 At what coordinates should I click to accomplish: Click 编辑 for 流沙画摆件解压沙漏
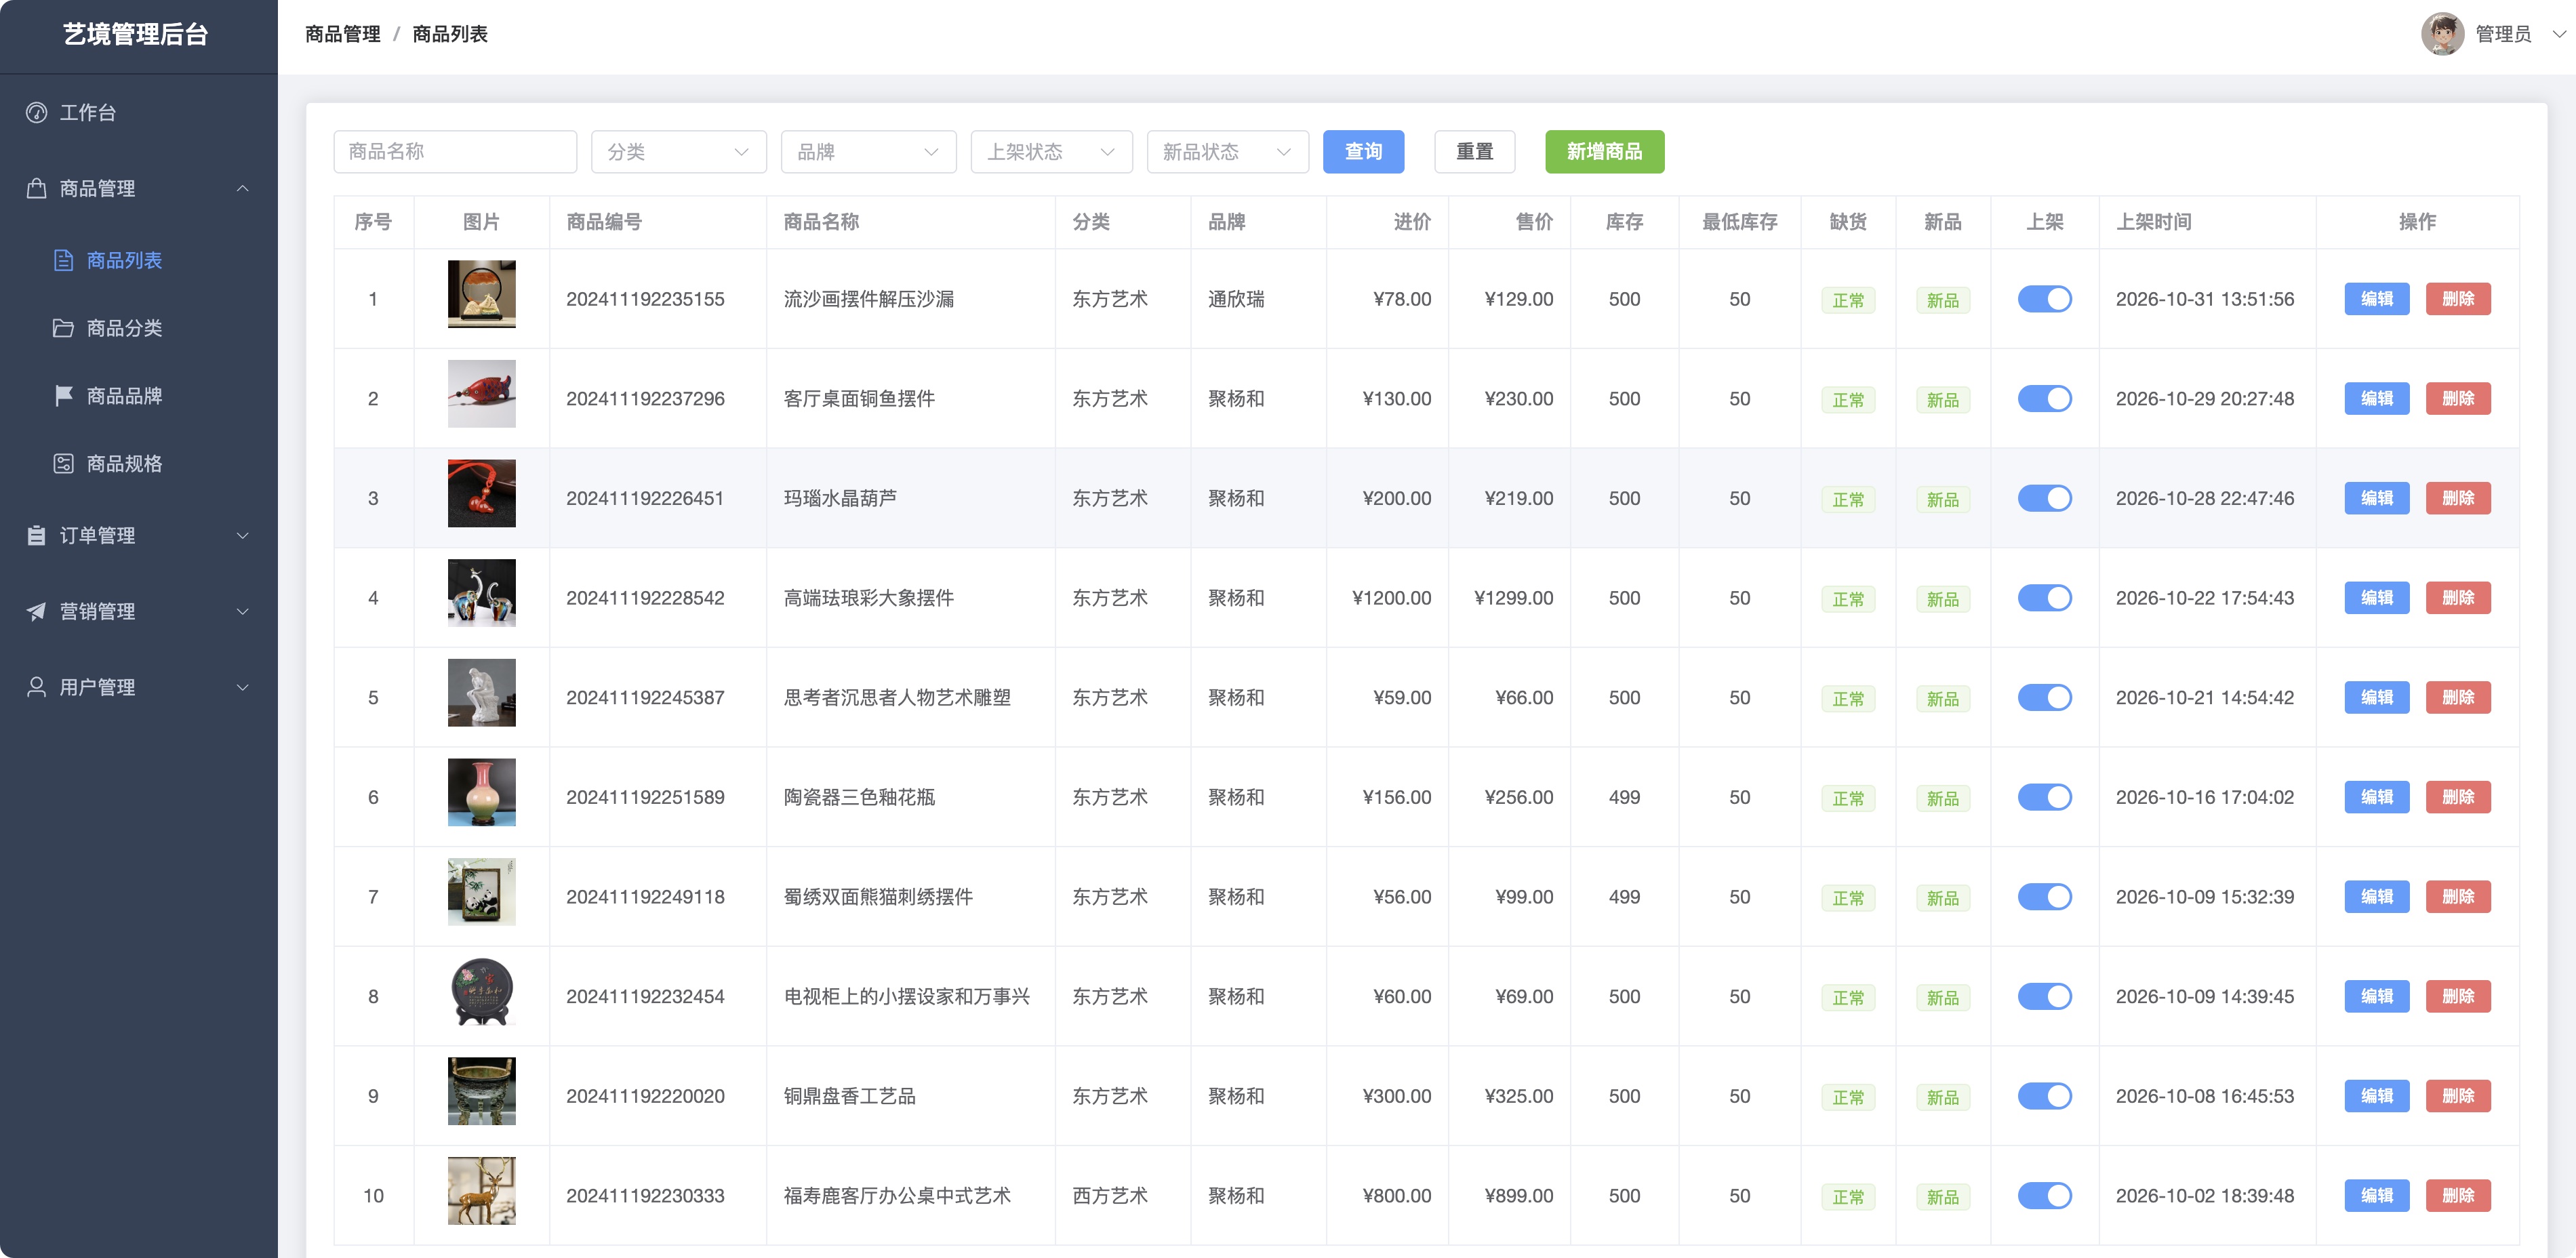tap(2376, 299)
